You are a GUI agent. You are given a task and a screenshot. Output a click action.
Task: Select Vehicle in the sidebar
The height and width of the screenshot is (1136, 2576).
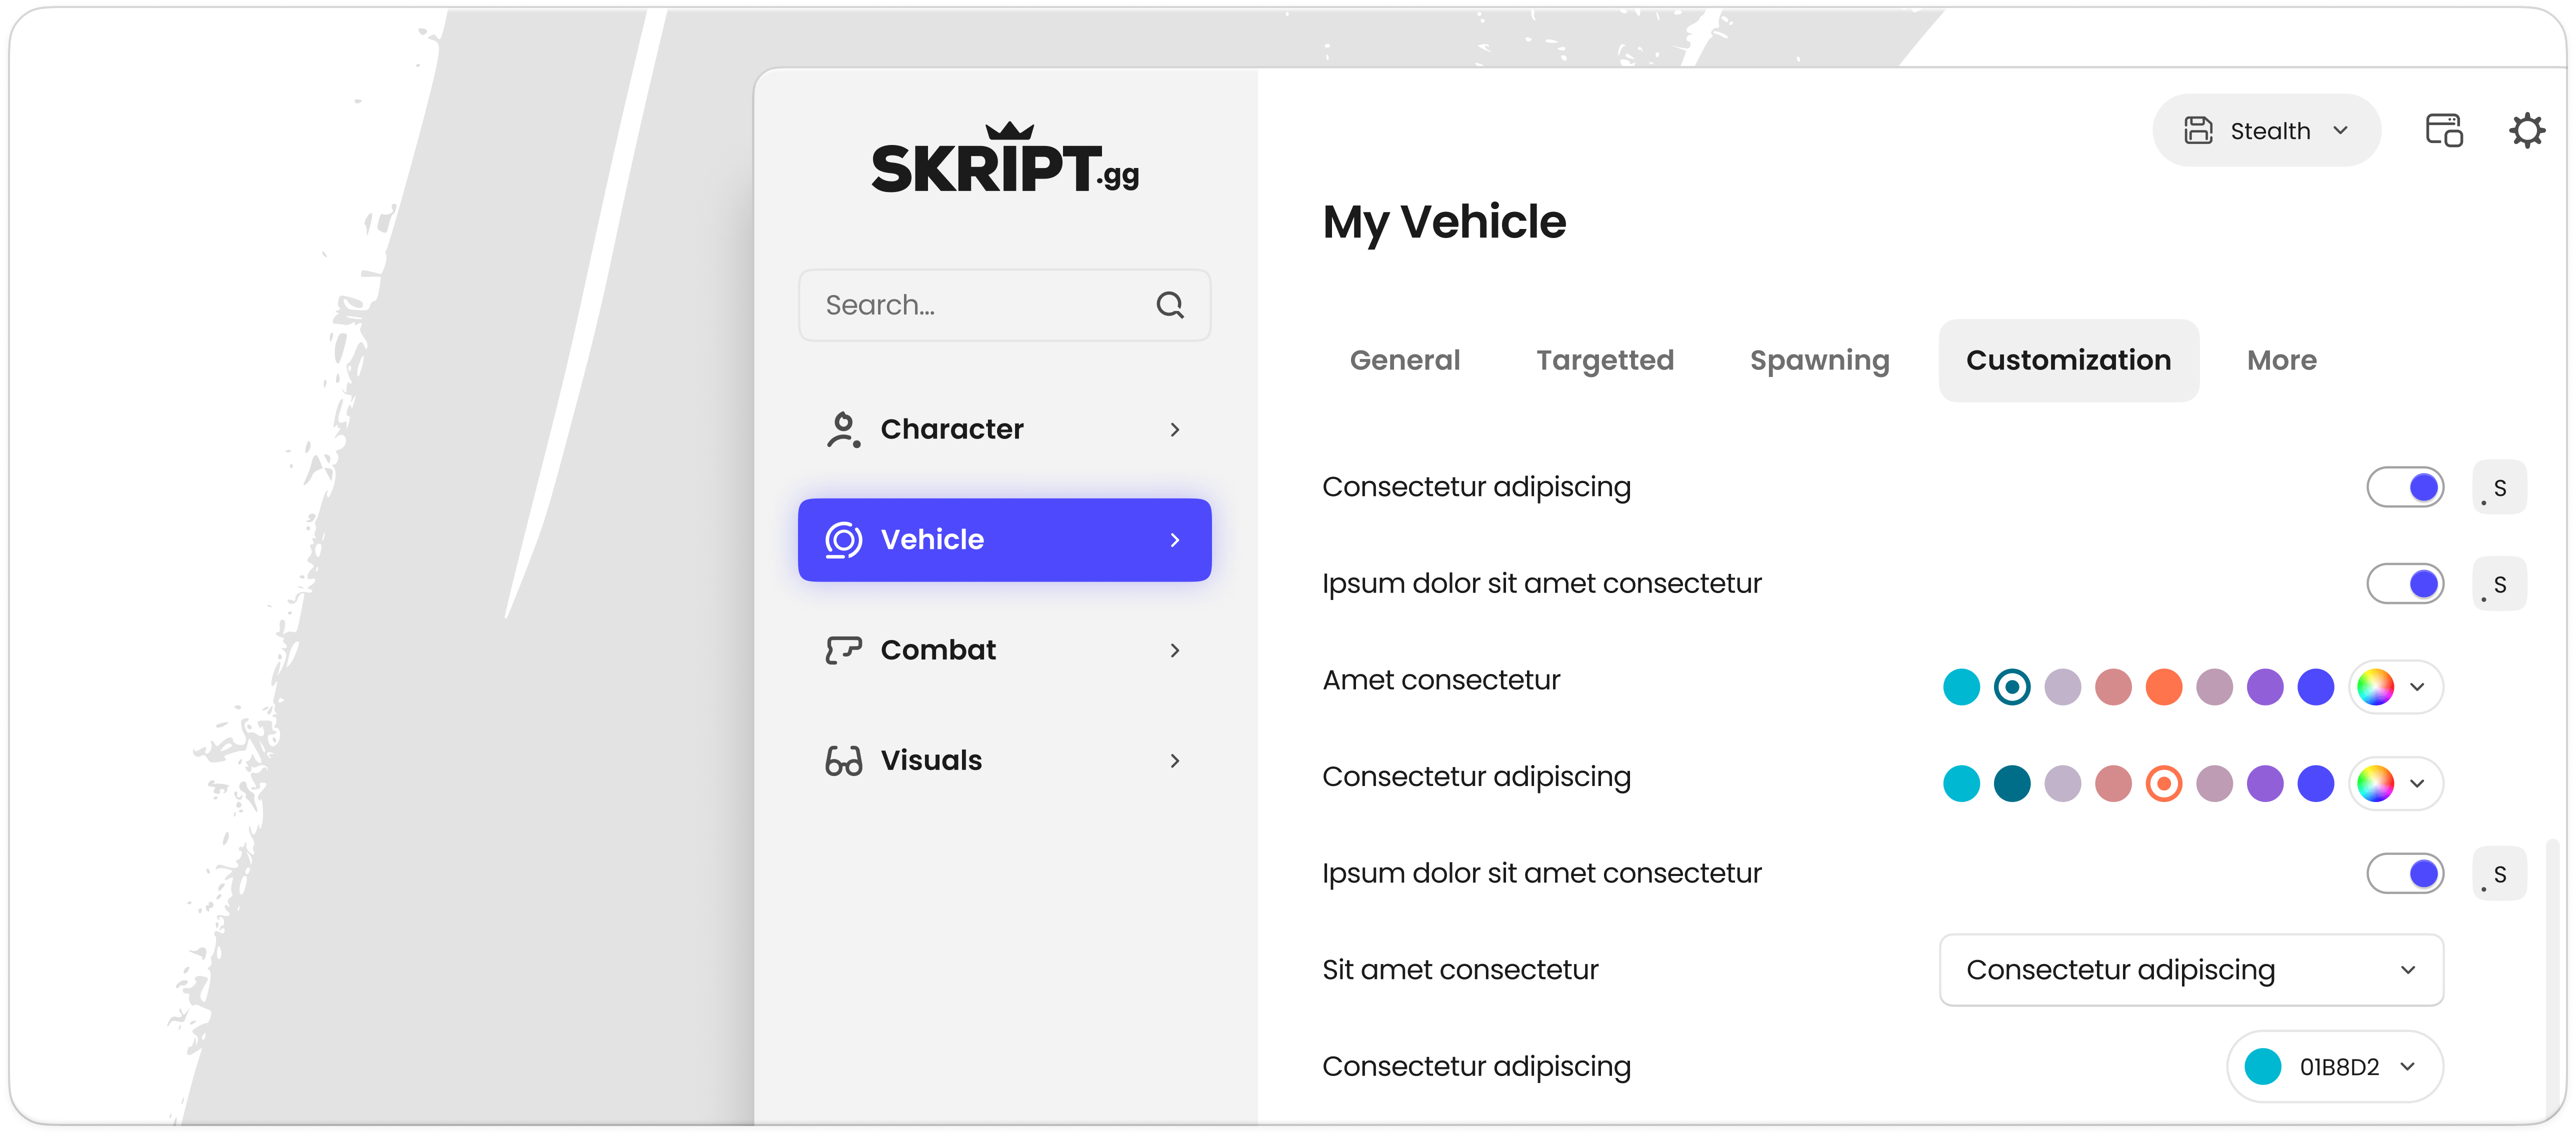[x=1004, y=540]
